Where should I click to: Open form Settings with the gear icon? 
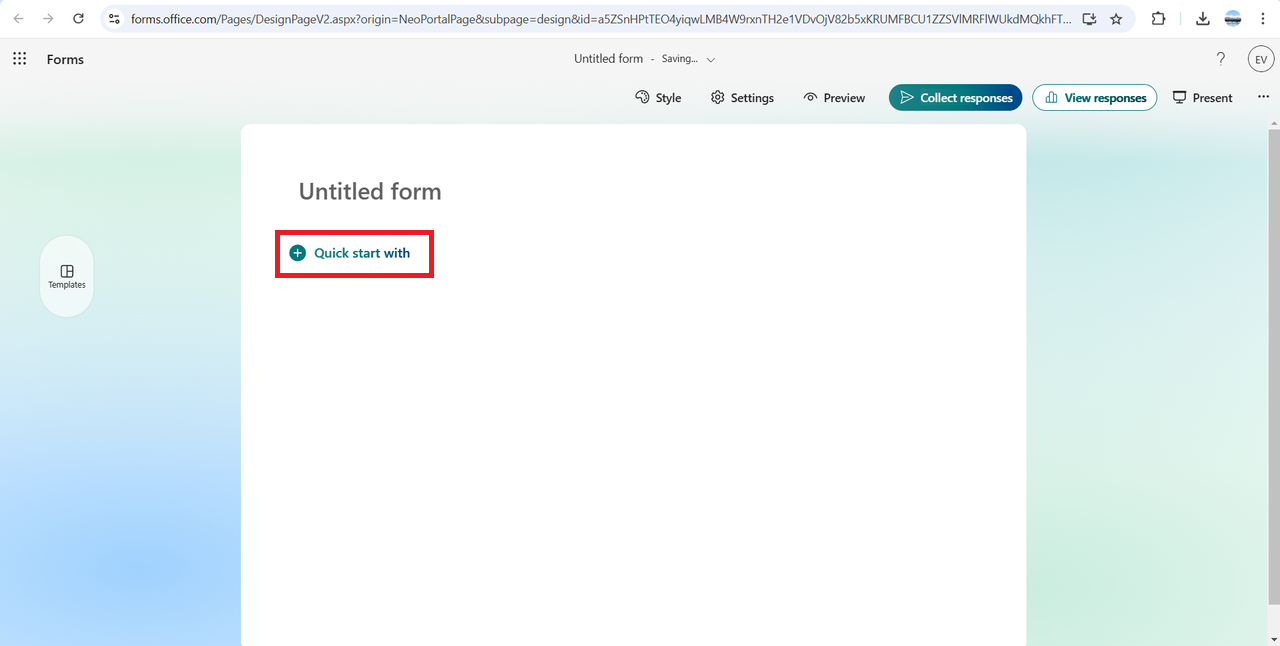[x=742, y=98]
